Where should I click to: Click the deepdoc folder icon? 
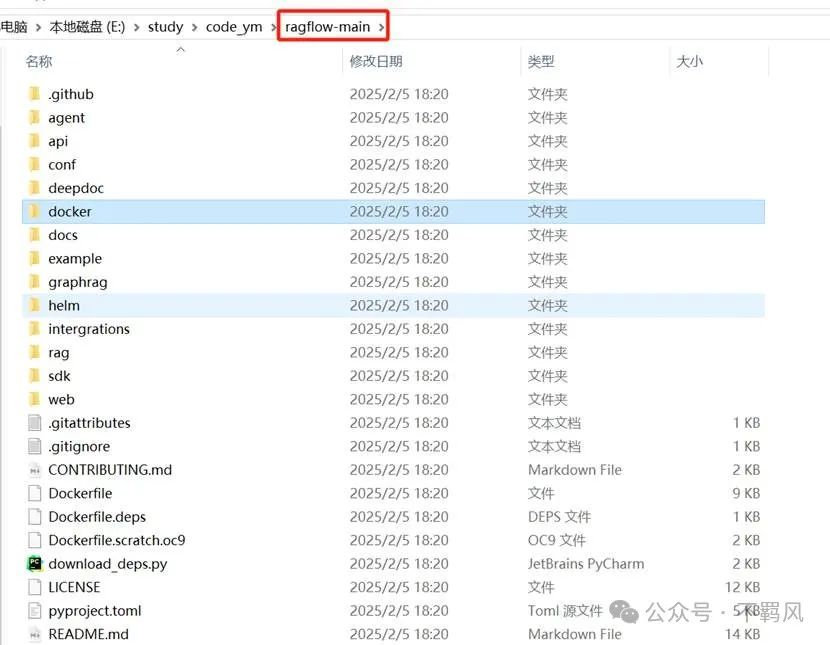(34, 188)
